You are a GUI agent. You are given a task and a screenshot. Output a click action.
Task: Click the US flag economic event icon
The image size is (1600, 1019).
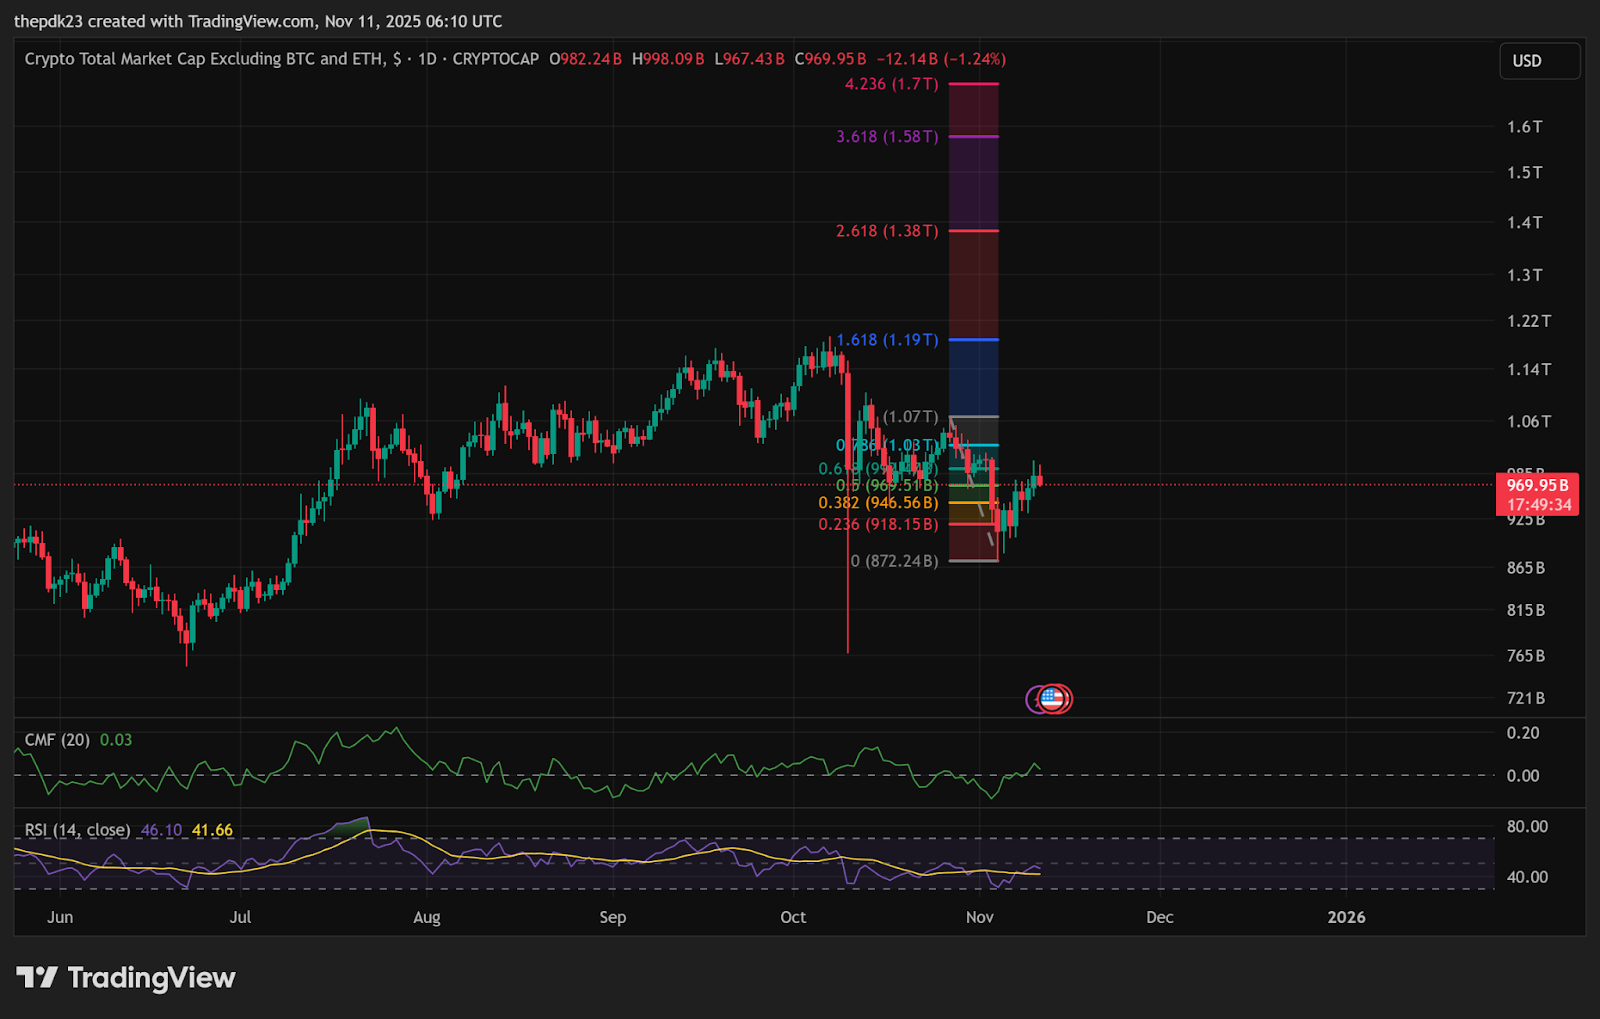pos(1052,698)
